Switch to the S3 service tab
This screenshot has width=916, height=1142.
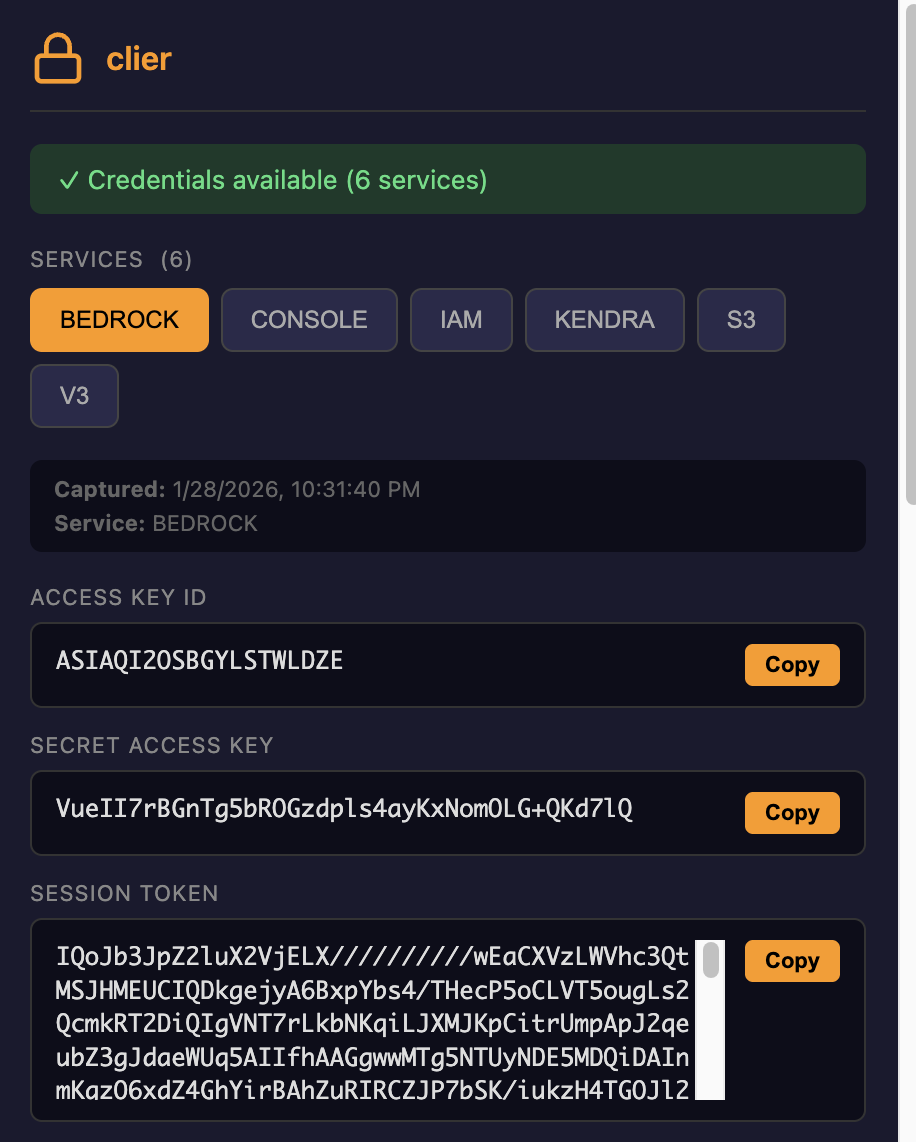[741, 320]
